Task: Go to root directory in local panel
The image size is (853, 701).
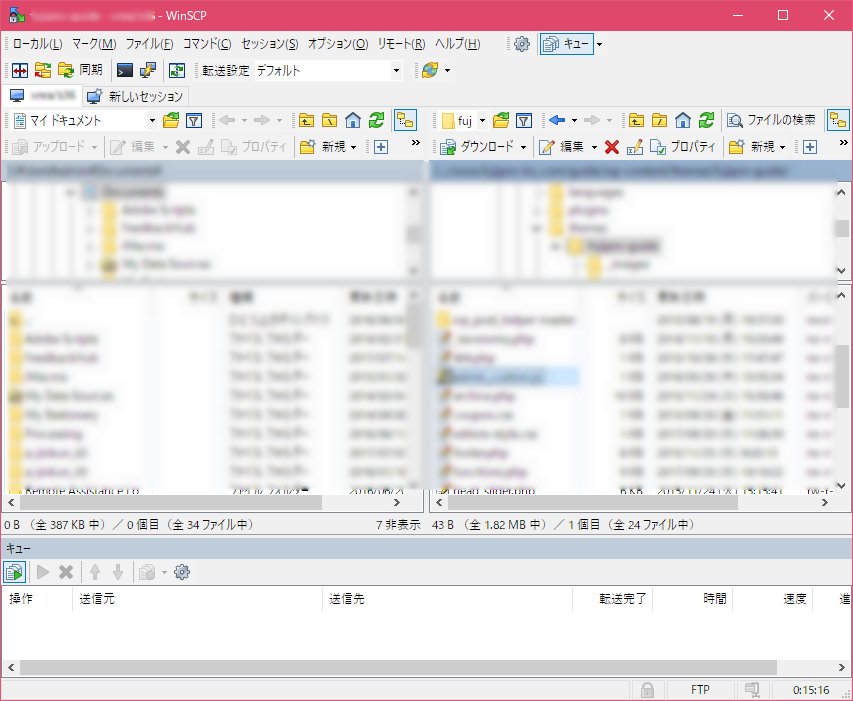Action: coord(330,120)
